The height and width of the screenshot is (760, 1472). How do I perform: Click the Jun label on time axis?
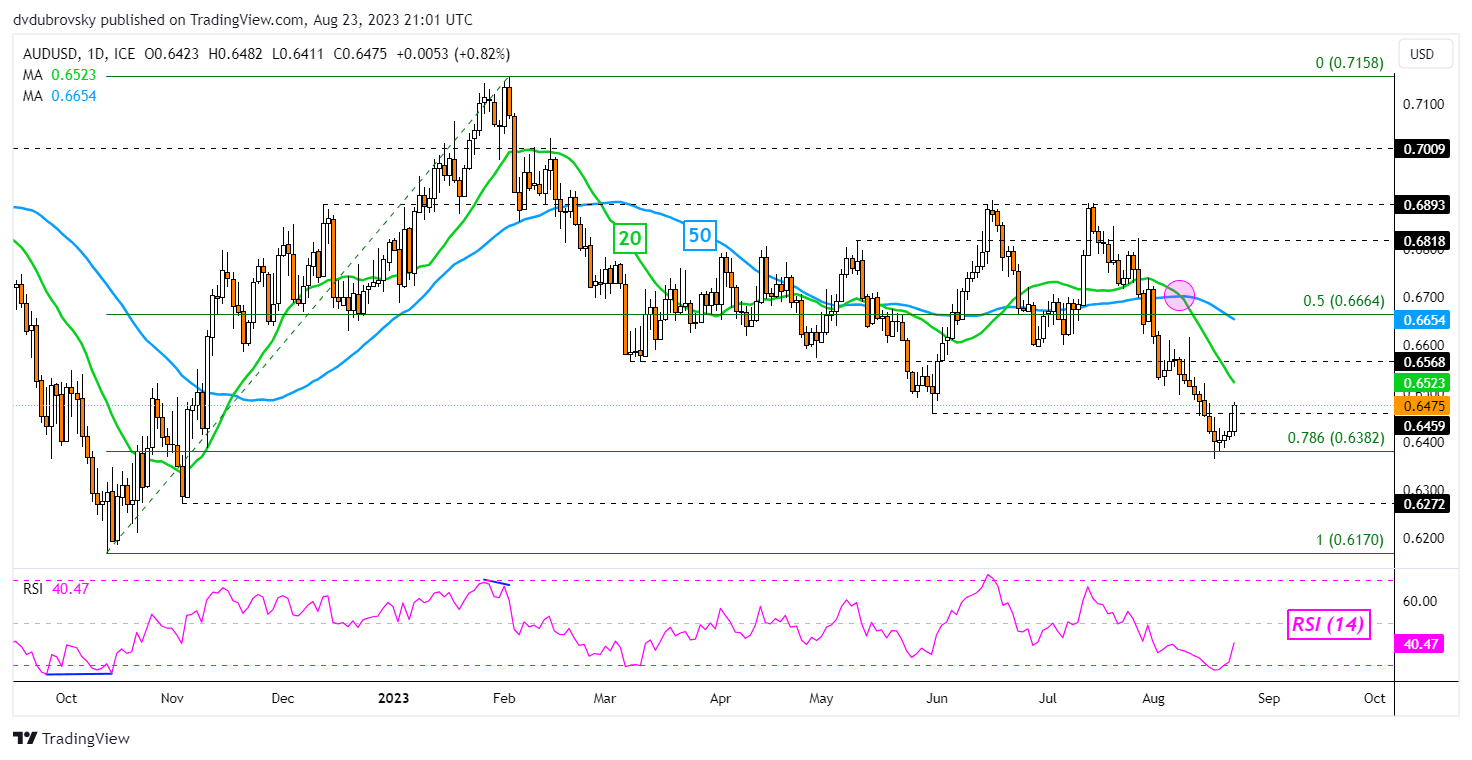(x=935, y=698)
